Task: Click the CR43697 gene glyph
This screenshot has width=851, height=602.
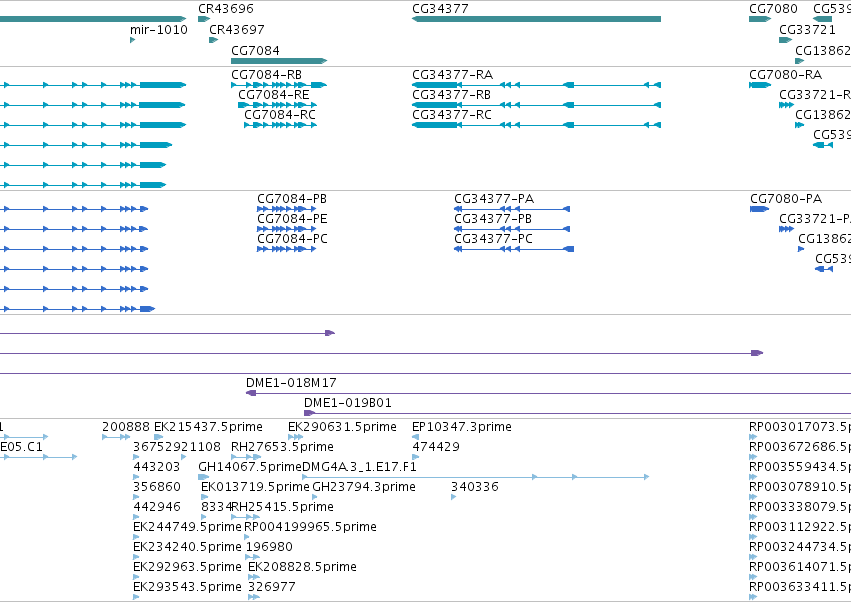Action: click(214, 40)
